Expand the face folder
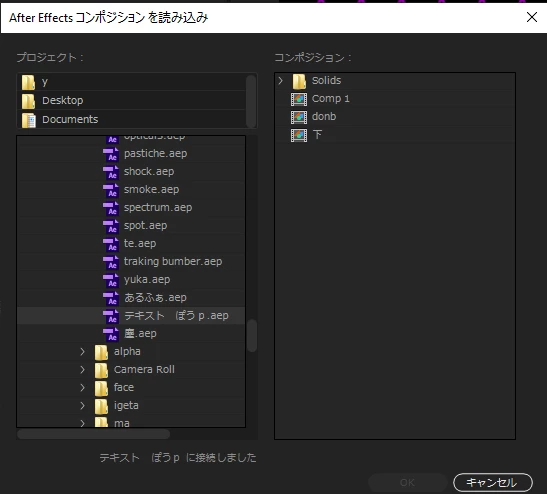Screen dimensions: 547x494 (x=82, y=388)
